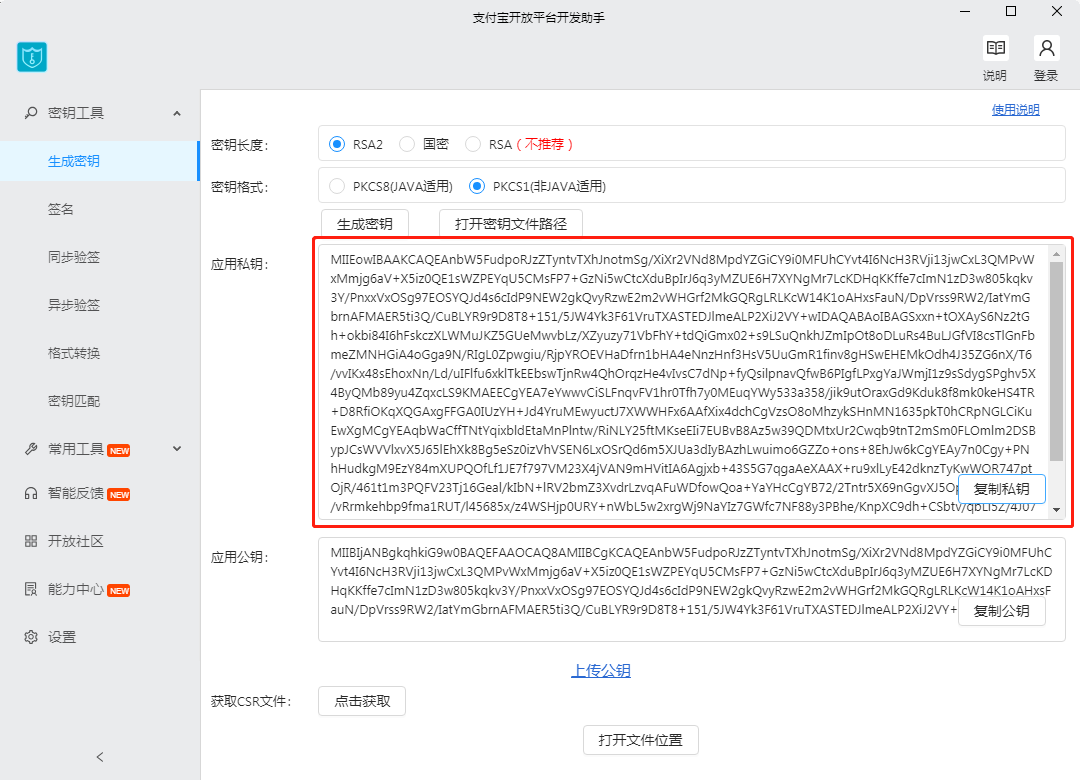Click NEW badge next to 常用工具
The width and height of the screenshot is (1080, 780).
click(119, 451)
